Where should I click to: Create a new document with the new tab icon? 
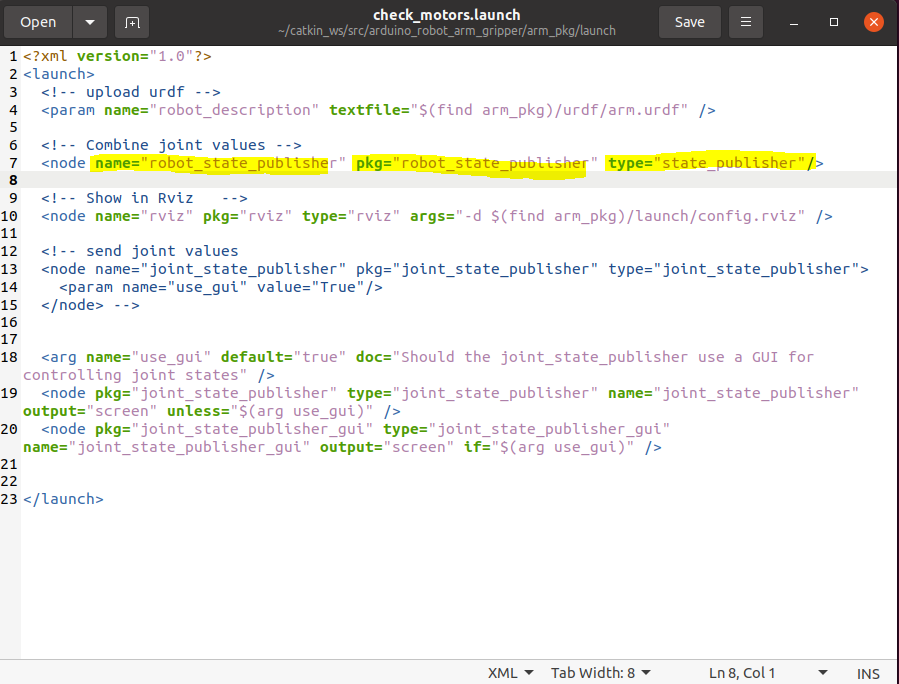[132, 22]
